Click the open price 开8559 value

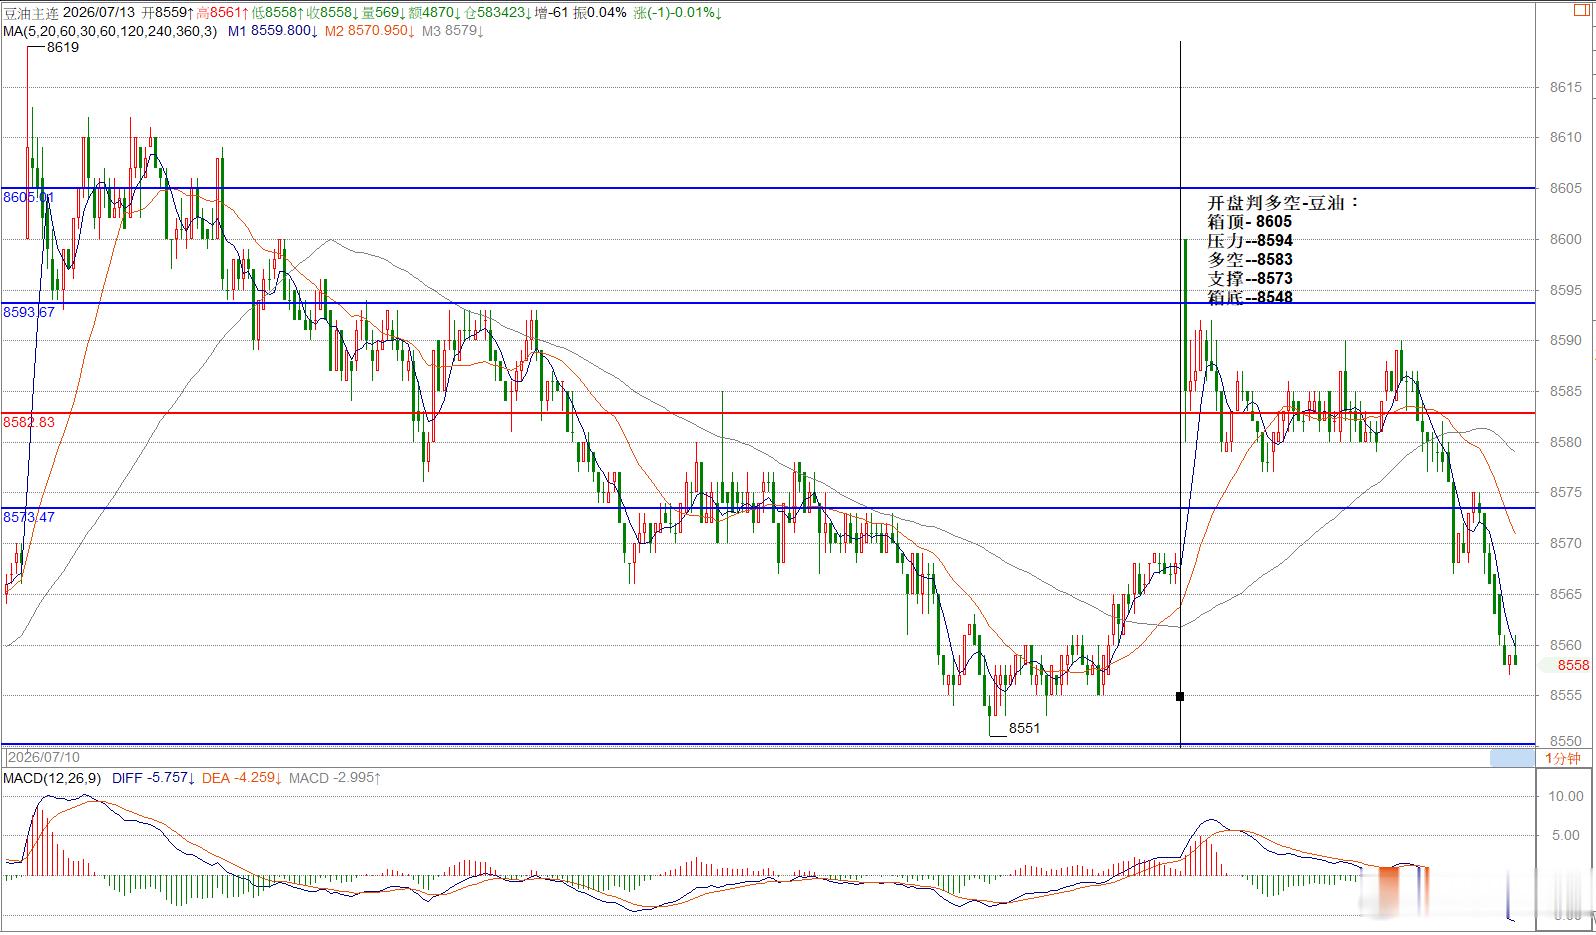[x=167, y=13]
